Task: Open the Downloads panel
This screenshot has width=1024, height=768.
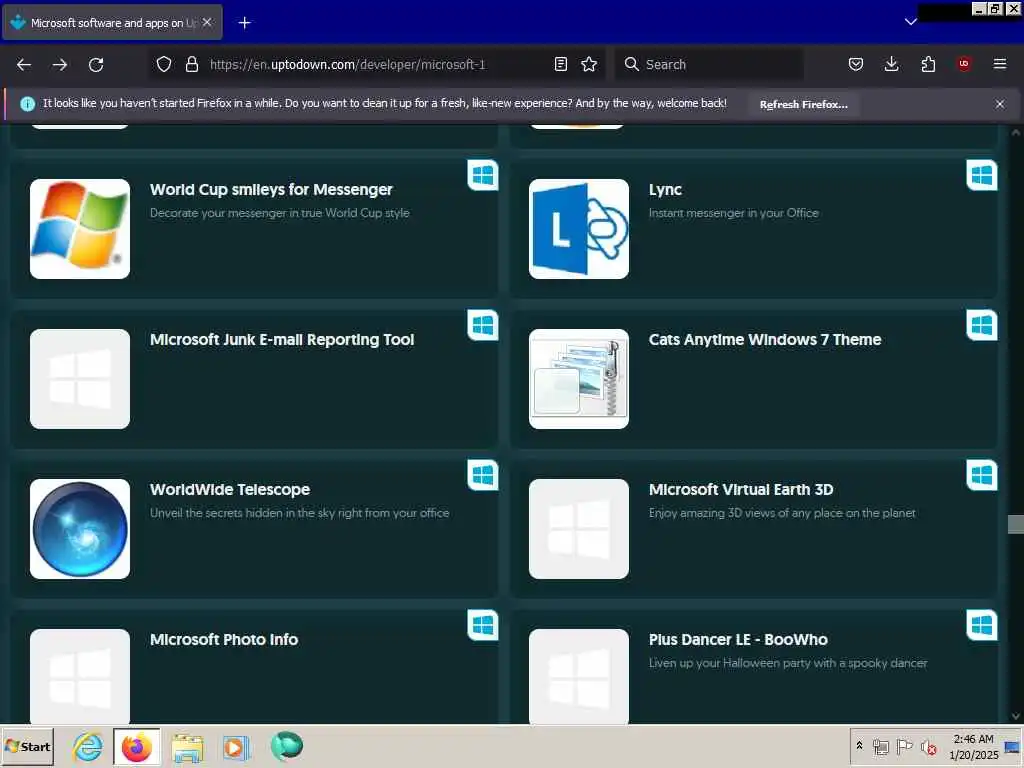Action: point(891,64)
